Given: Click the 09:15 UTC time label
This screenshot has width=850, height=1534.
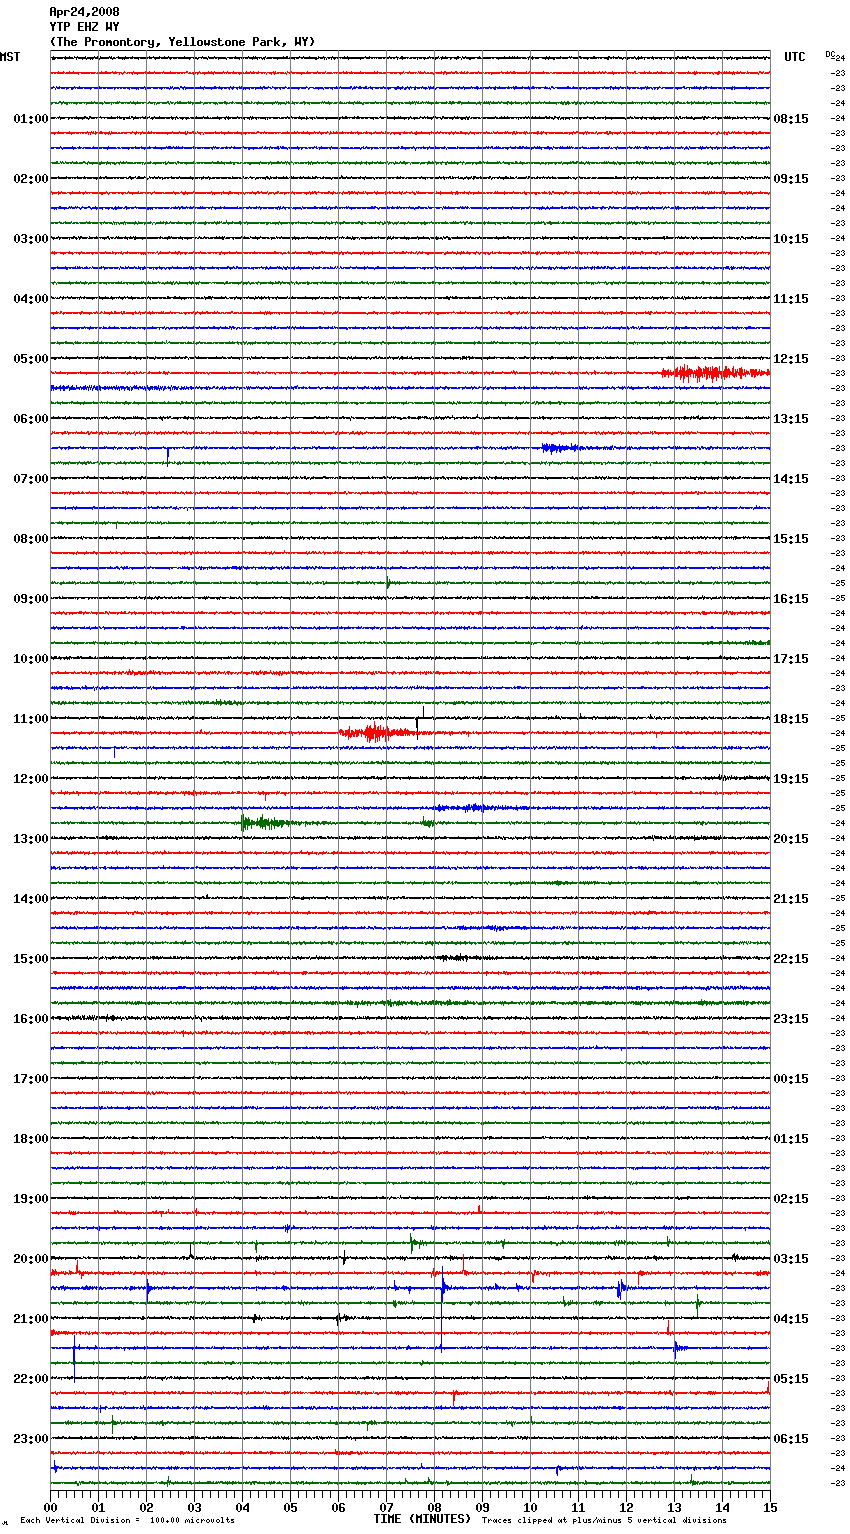Looking at the screenshot, I should (791, 179).
